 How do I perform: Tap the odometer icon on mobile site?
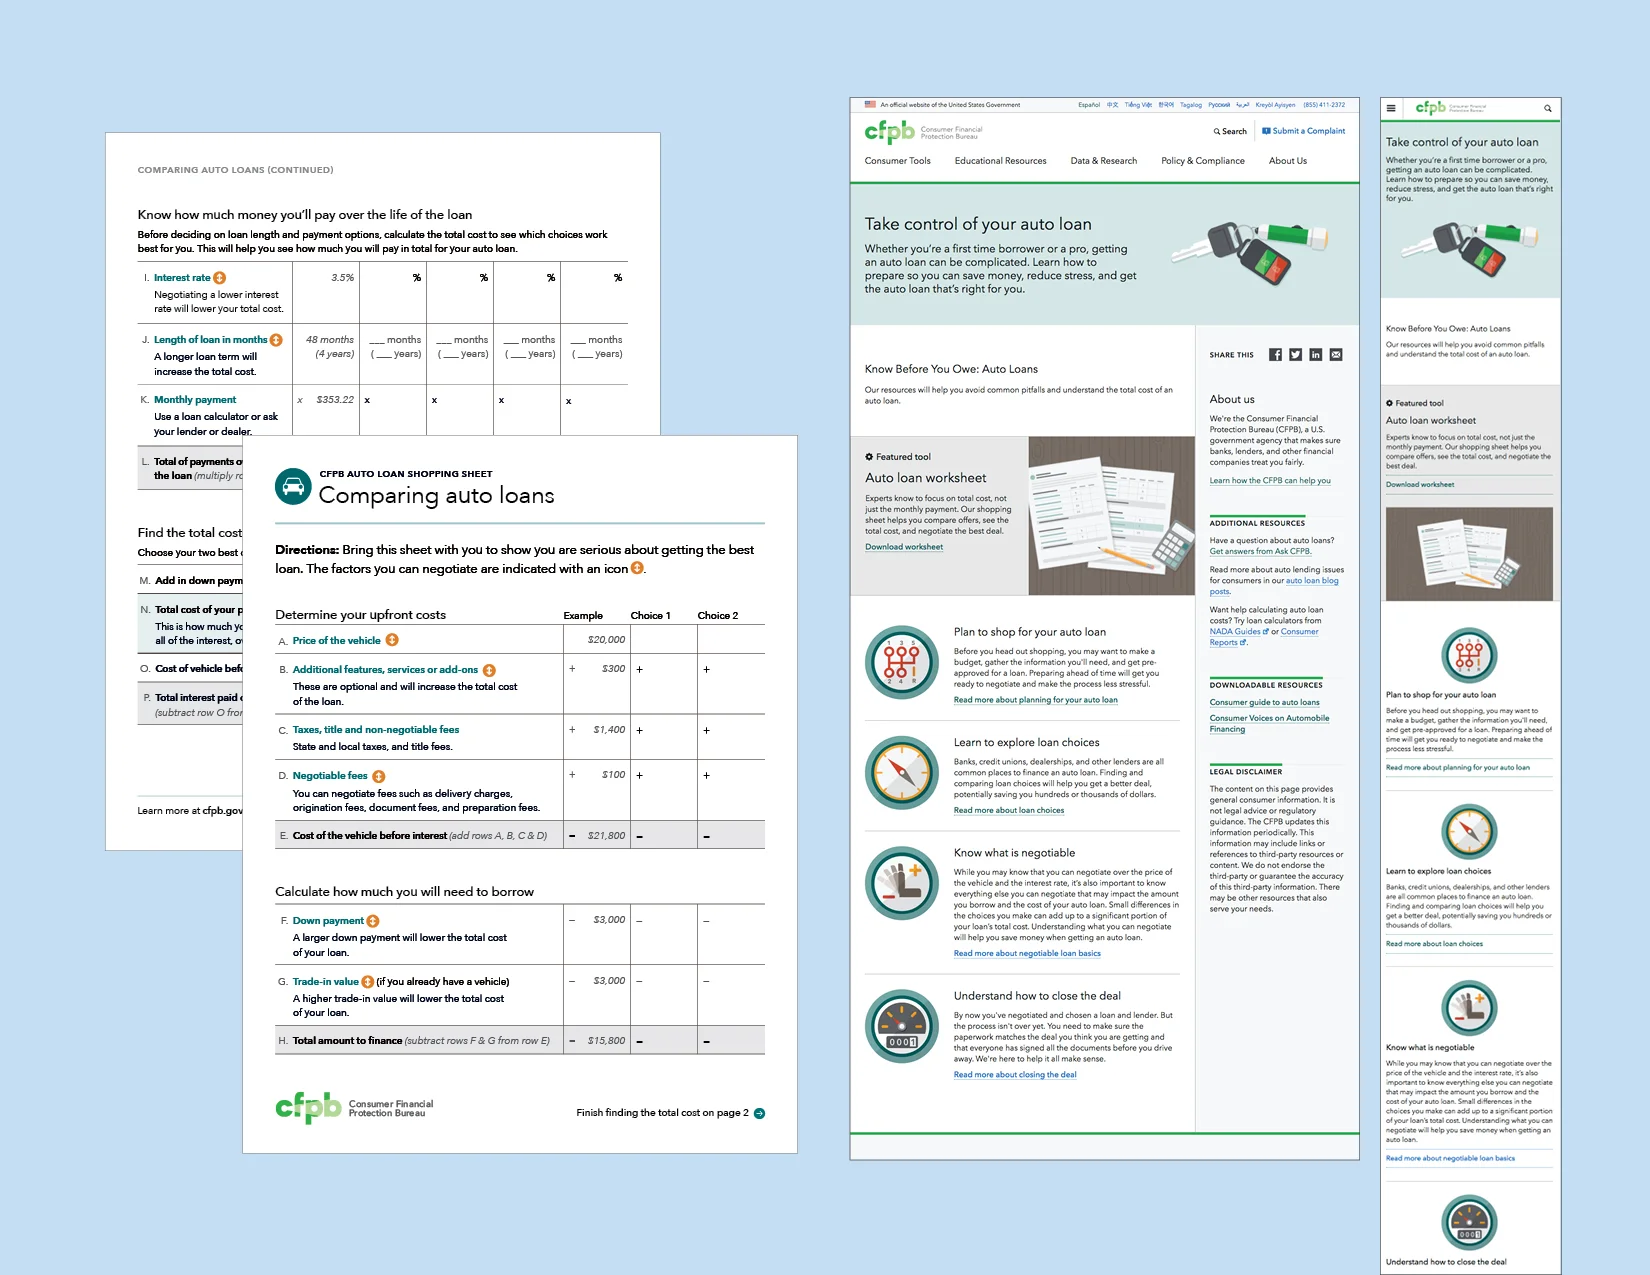[x=1469, y=1223]
